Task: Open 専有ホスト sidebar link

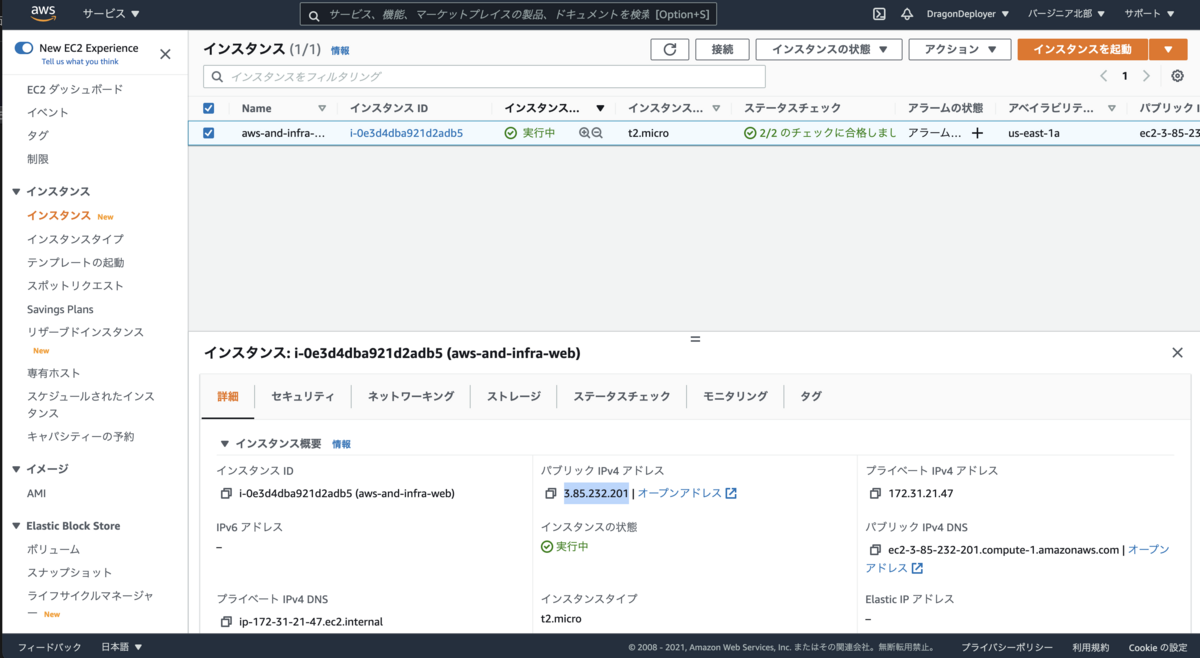Action: point(54,373)
